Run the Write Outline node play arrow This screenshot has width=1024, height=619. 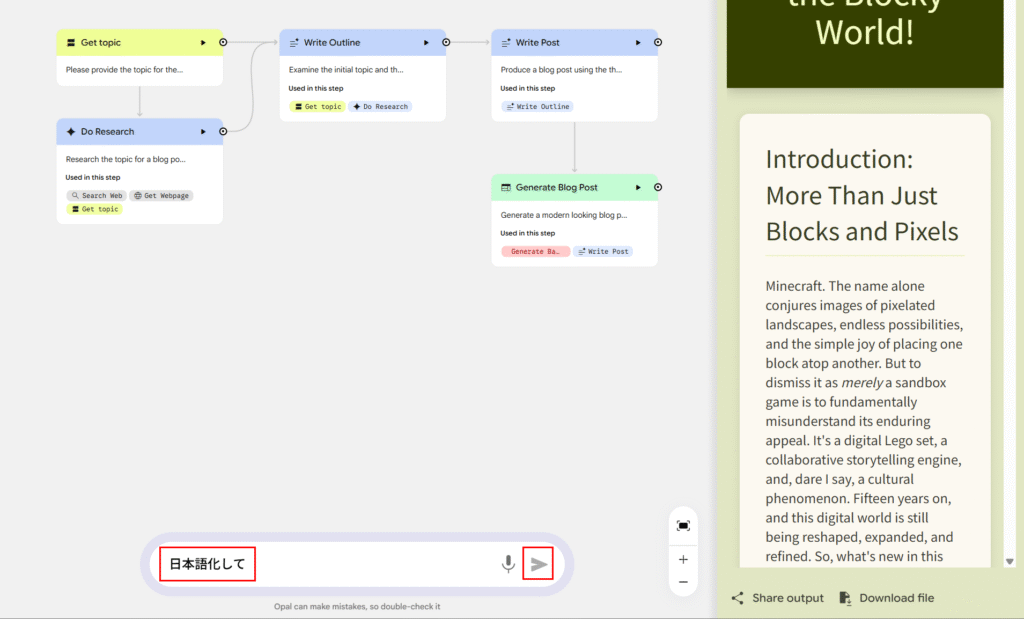coord(426,43)
